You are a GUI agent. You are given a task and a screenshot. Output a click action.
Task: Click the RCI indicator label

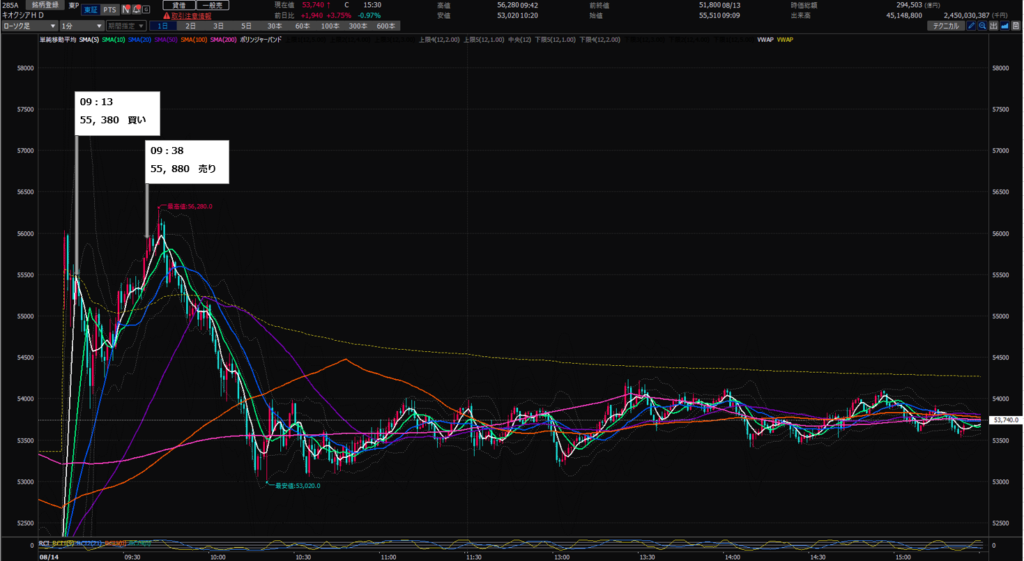[44, 543]
